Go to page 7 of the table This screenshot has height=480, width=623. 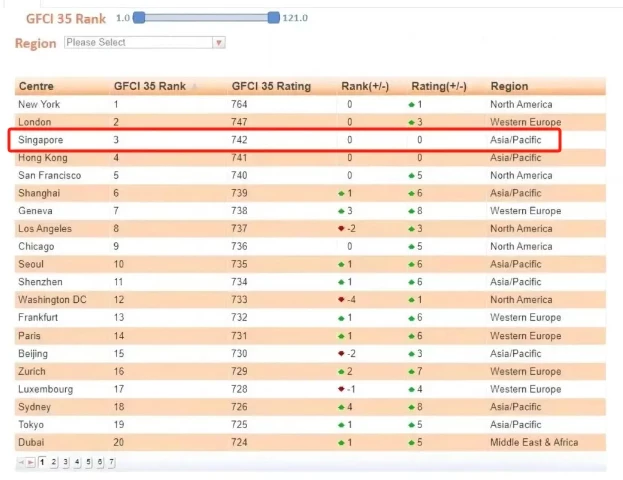click(112, 462)
